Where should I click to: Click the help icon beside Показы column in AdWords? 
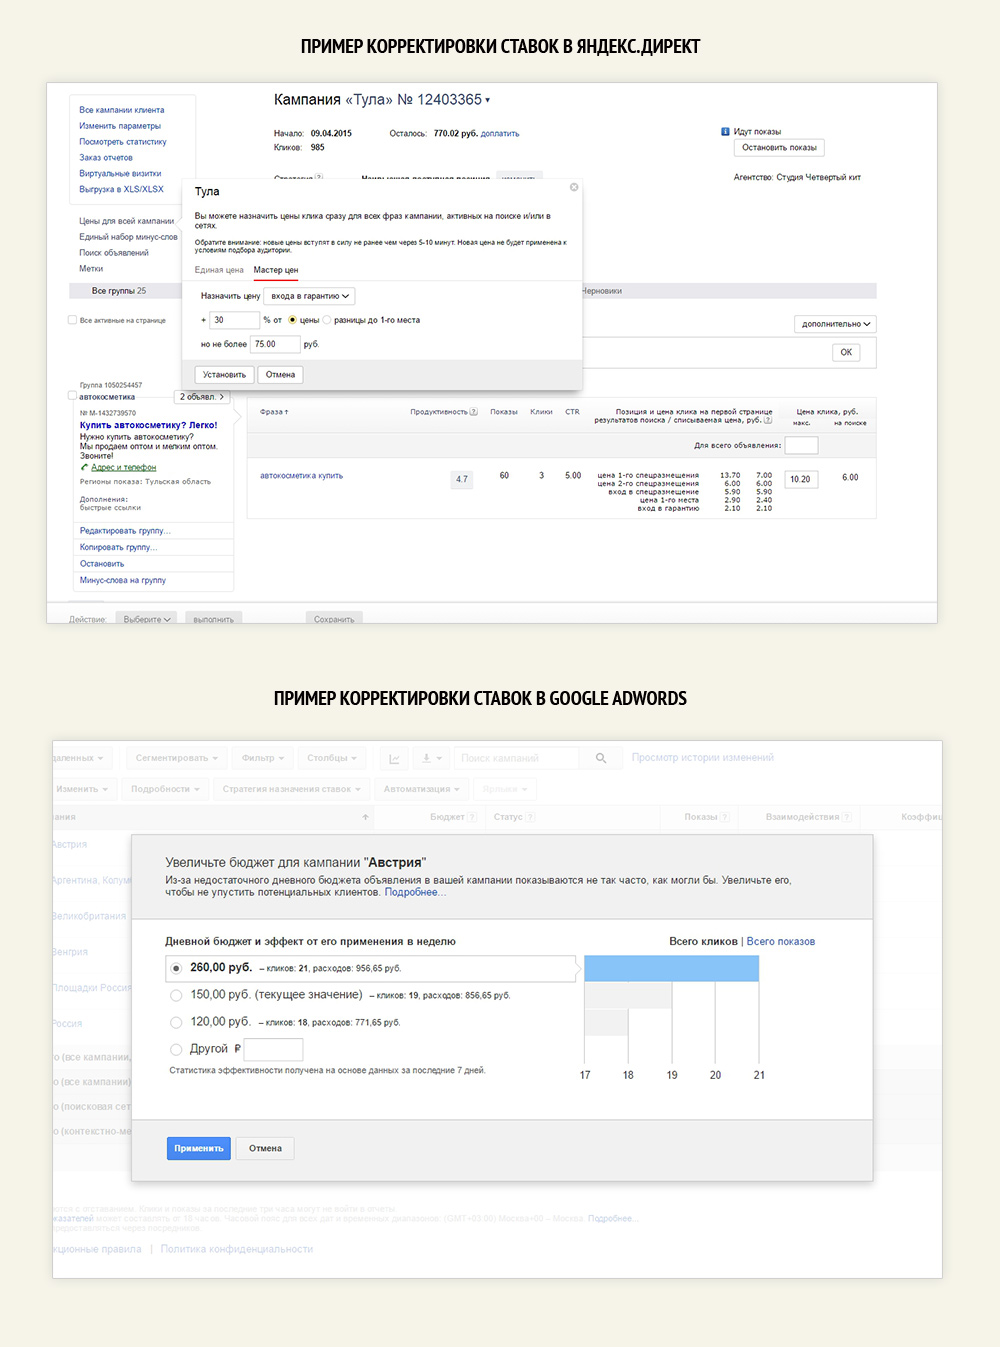coord(725,817)
